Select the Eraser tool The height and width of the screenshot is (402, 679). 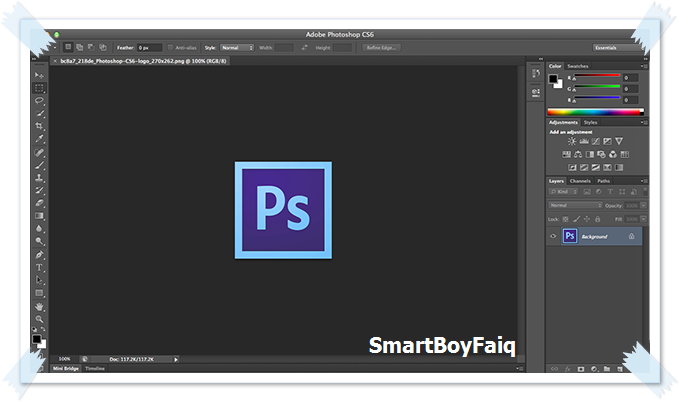click(x=39, y=203)
